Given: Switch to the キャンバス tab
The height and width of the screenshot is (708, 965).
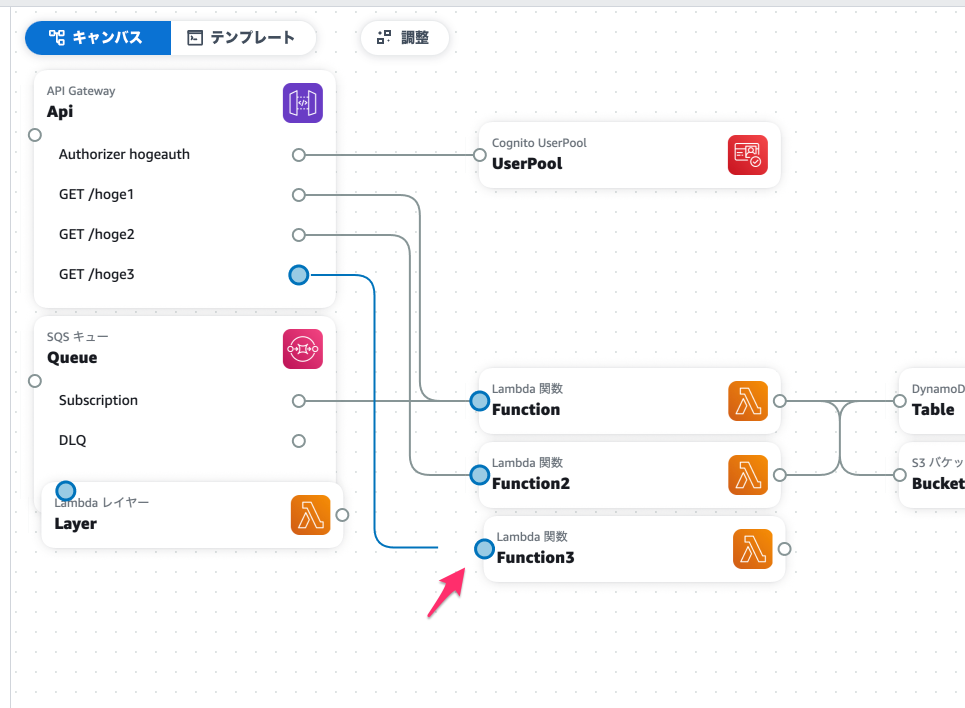Looking at the screenshot, I should point(98,38).
